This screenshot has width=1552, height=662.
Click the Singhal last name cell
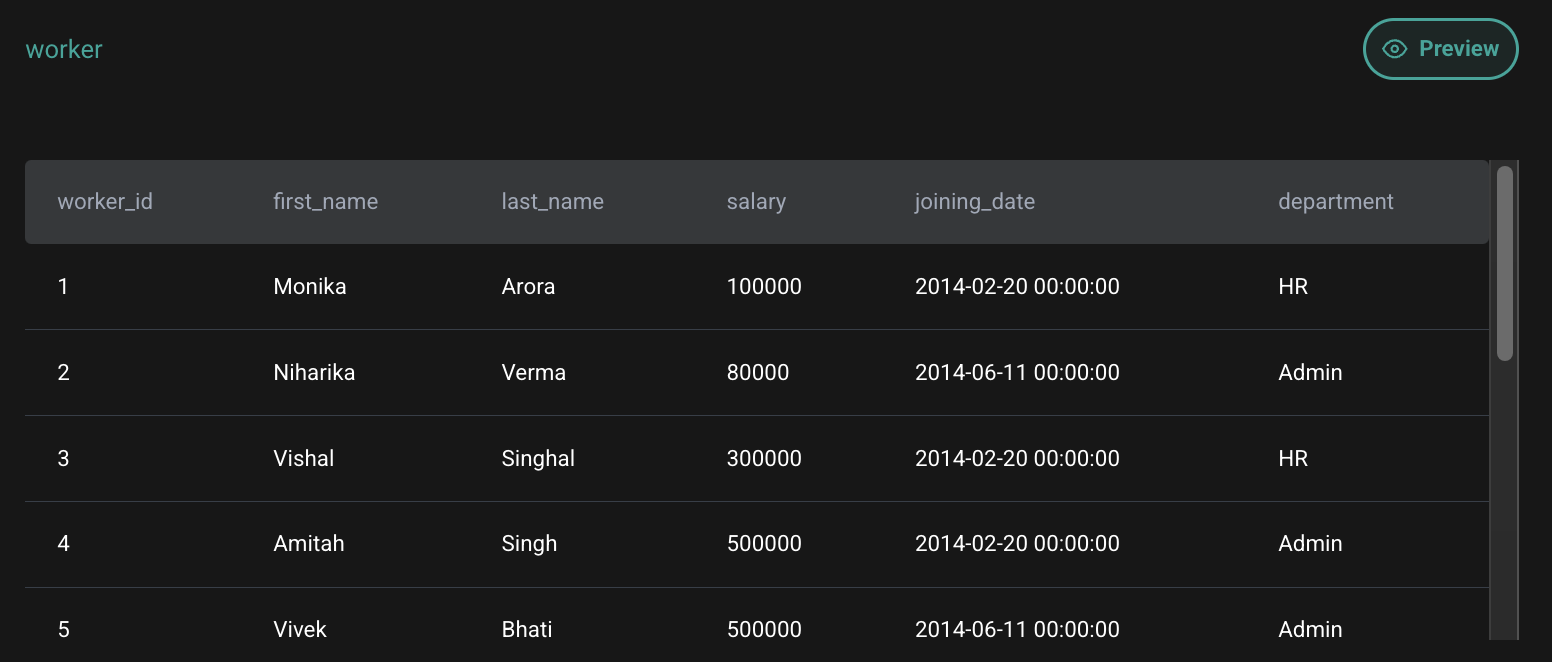point(538,459)
